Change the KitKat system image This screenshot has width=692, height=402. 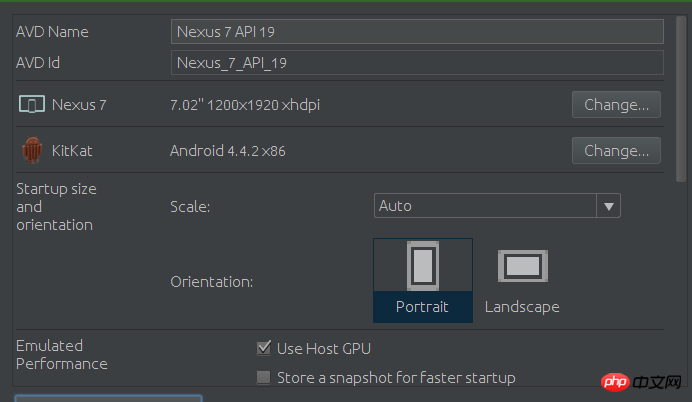click(x=616, y=150)
